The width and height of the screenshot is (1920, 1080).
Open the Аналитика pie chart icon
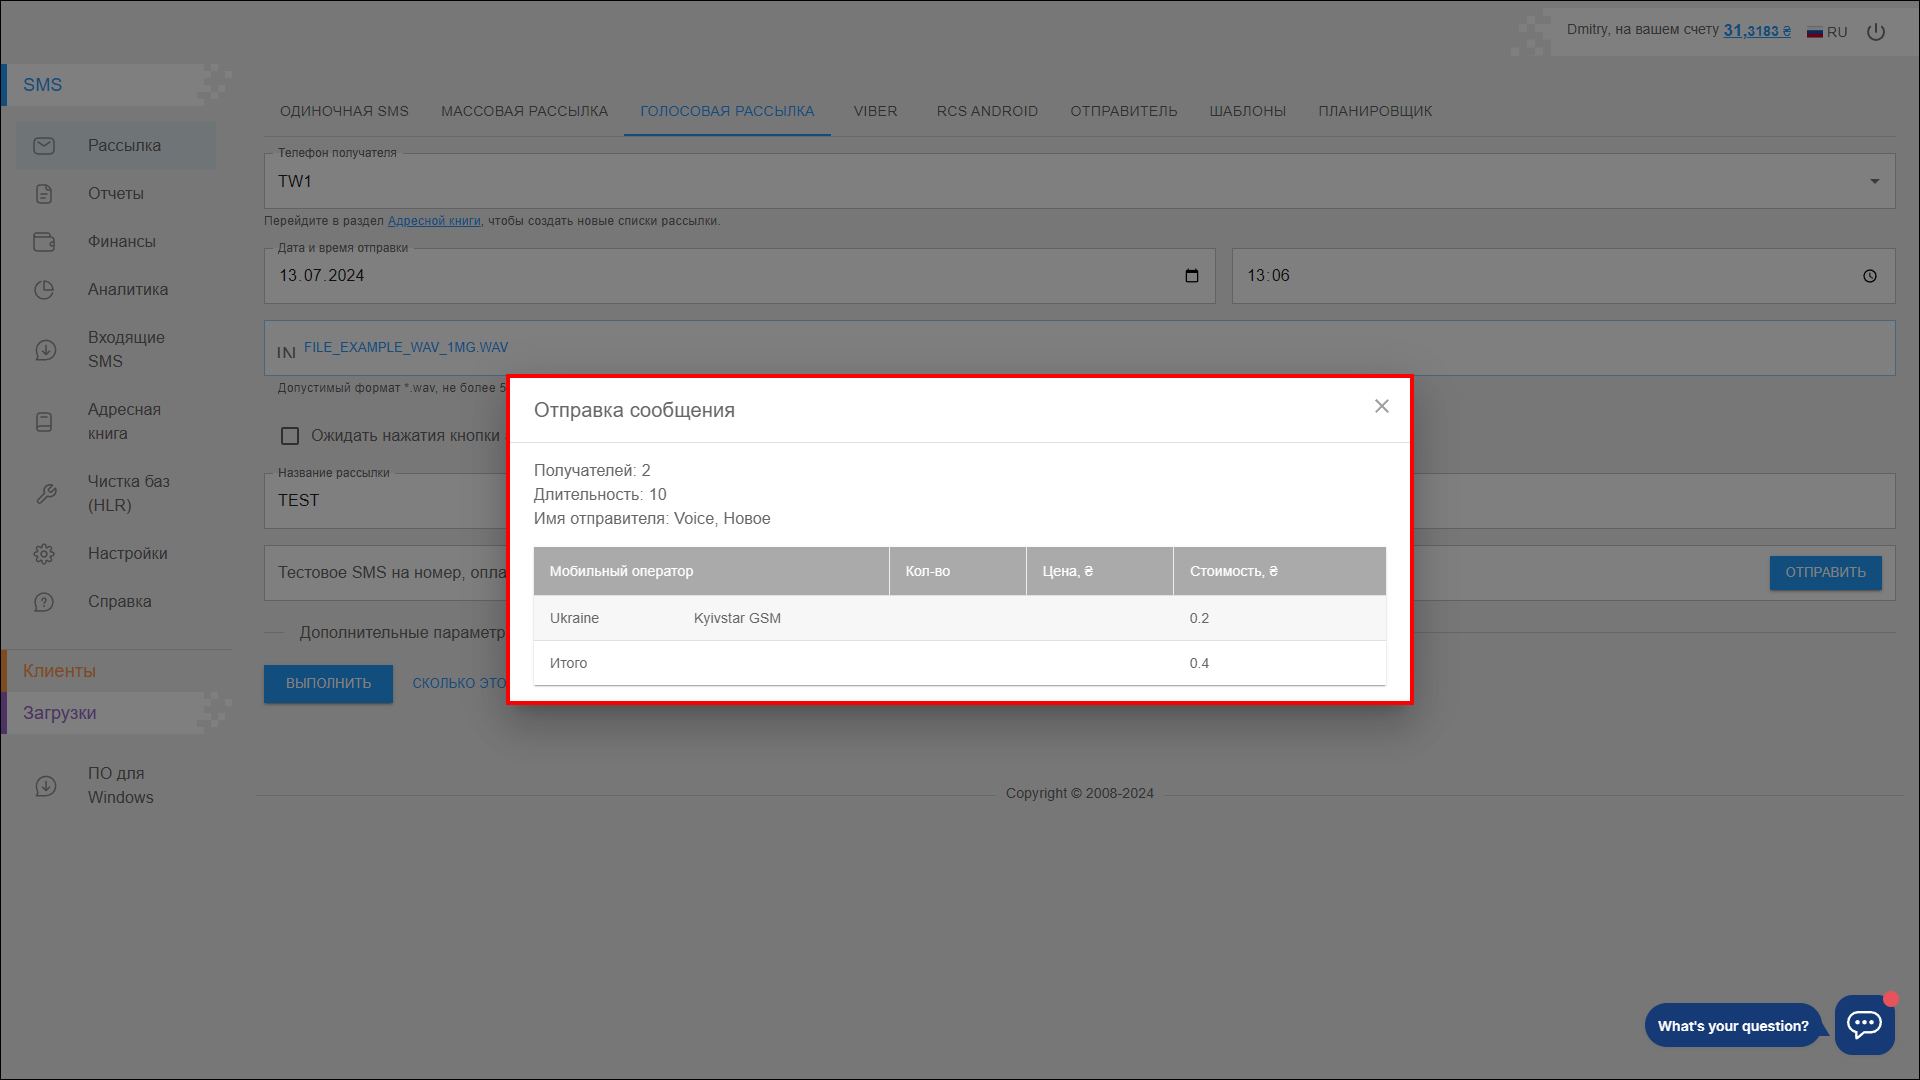(44, 290)
